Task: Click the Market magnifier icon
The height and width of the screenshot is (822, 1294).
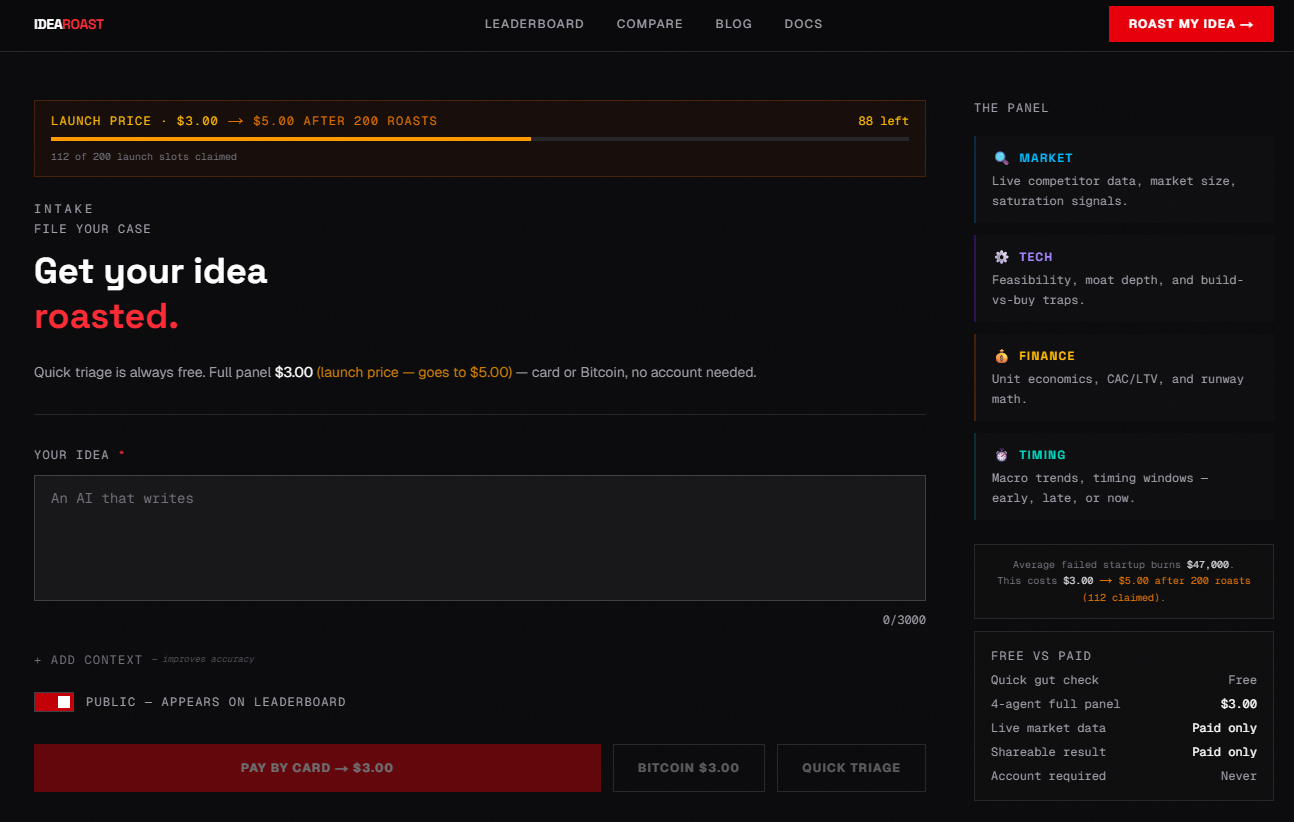Action: [x=1001, y=158]
